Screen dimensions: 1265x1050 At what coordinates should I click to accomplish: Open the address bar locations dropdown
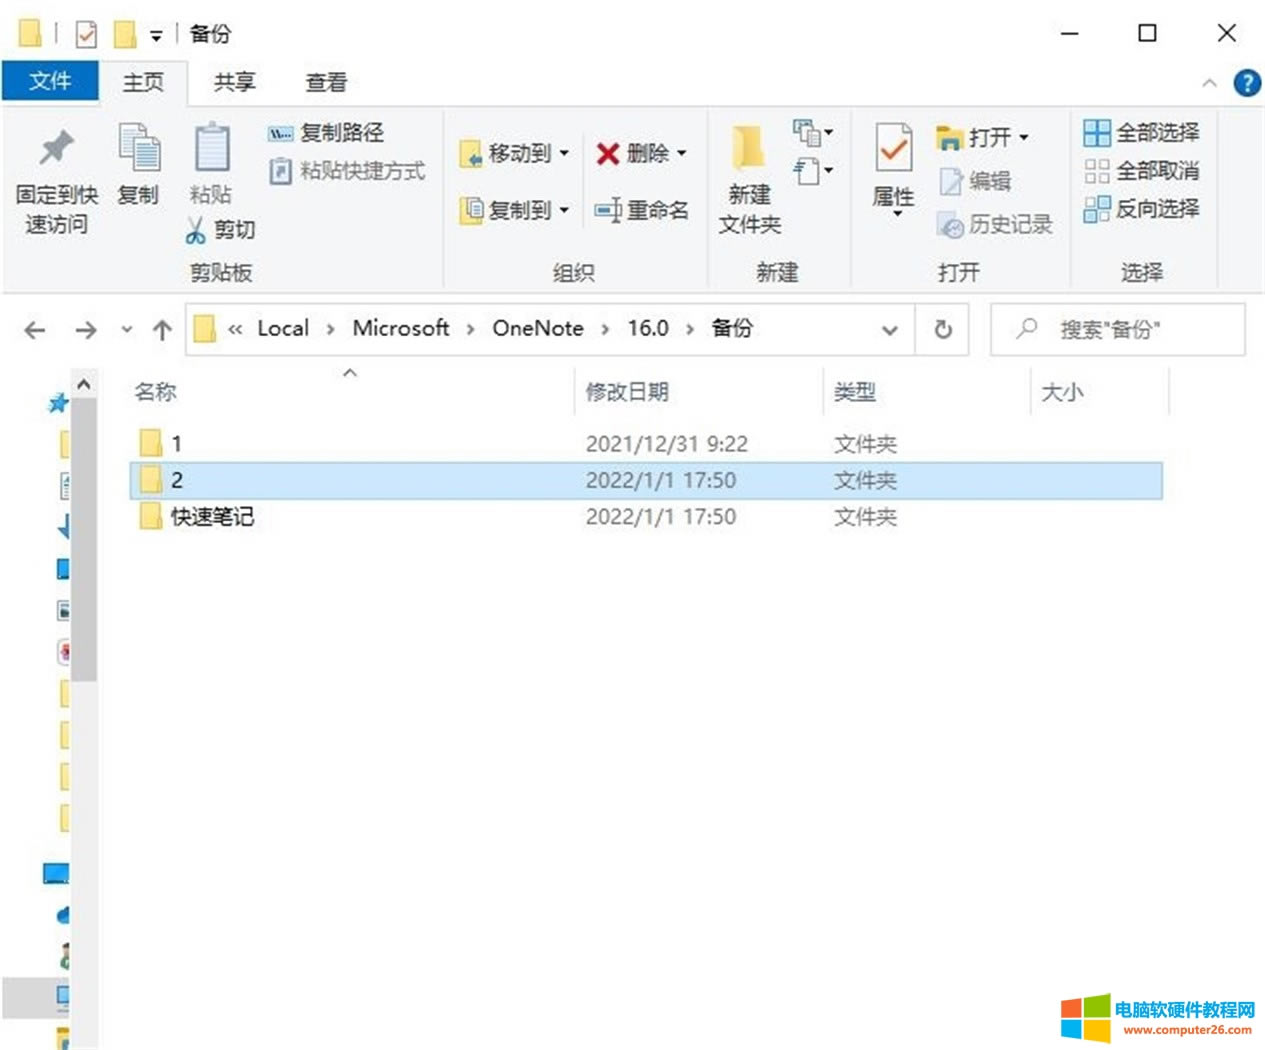click(889, 329)
